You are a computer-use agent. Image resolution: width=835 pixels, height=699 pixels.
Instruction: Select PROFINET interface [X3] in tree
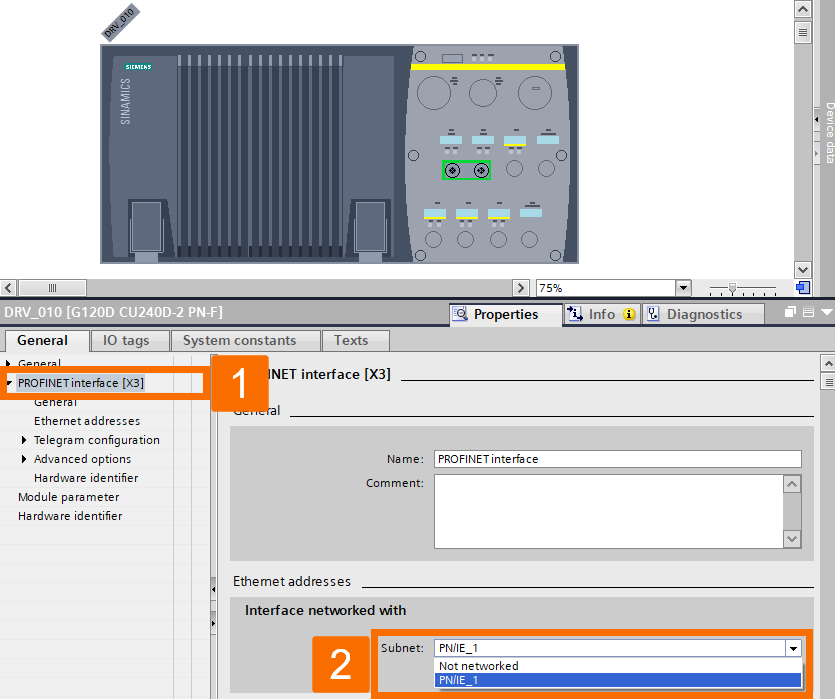tap(81, 383)
